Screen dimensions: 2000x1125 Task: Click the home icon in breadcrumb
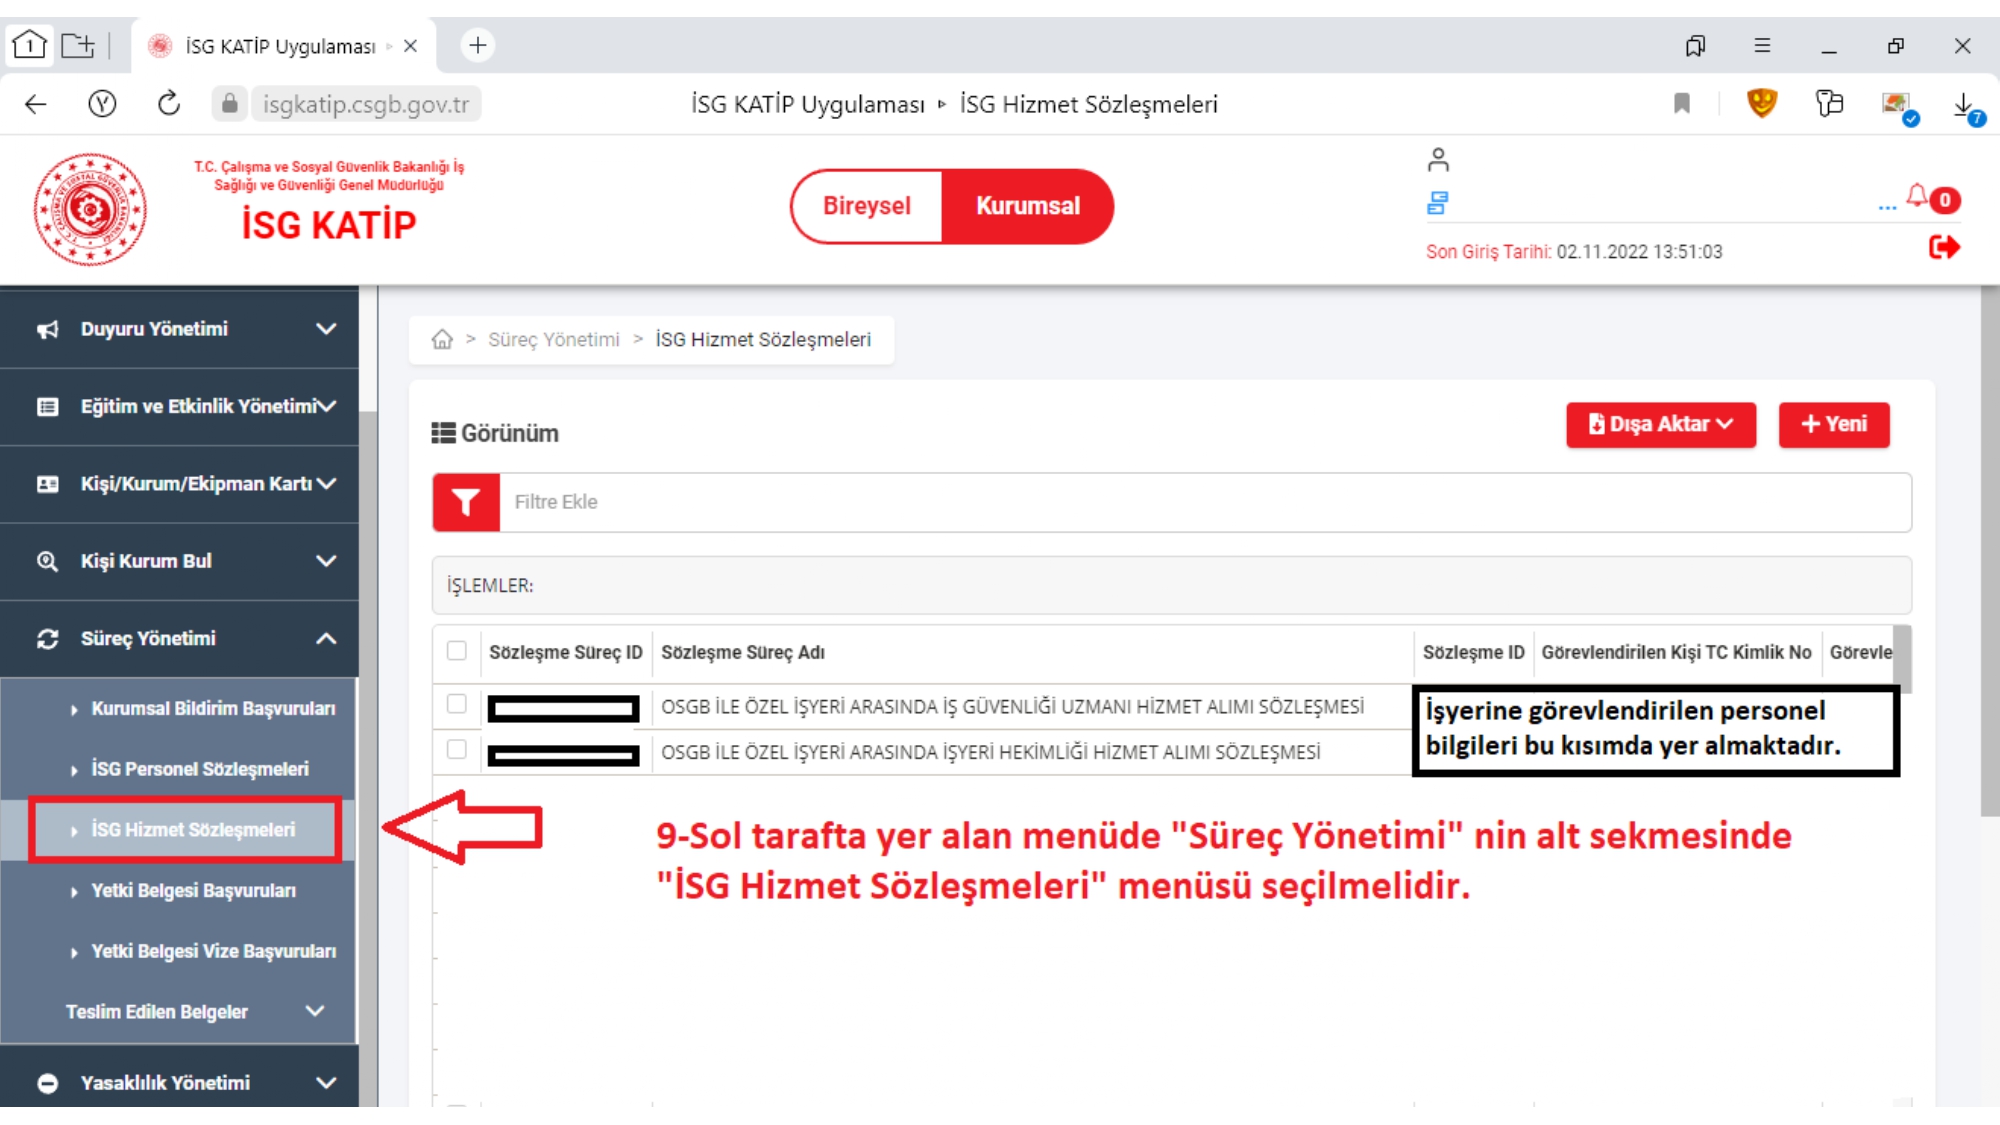(x=442, y=340)
